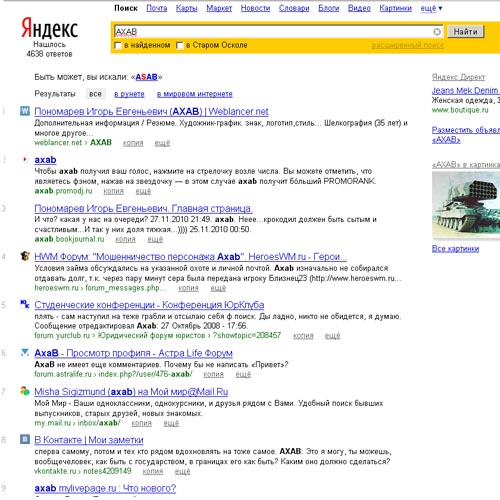The width and height of the screenshot is (500, 500).
Task: Open 'AxaB - Просмотр профиля - Астра Life Форум'
Action: click(134, 353)
